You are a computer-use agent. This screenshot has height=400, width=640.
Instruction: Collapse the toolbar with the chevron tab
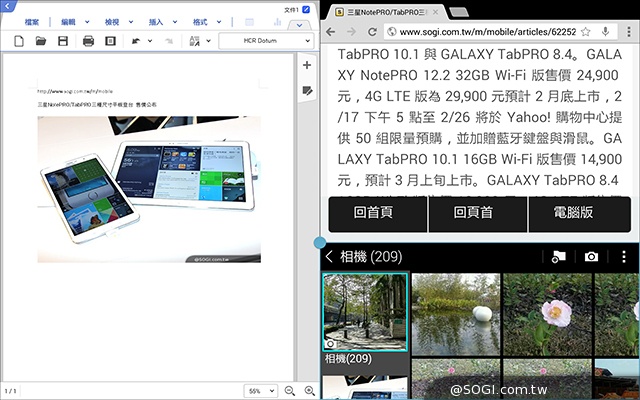[x=299, y=25]
